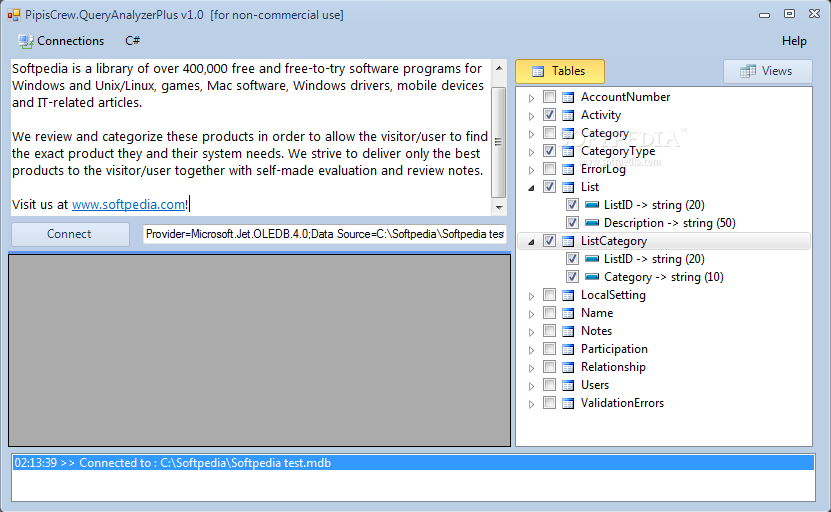The width and height of the screenshot is (831, 512).
Task: Select 'Description -> string (50)' column row
Action: [x=670, y=223]
